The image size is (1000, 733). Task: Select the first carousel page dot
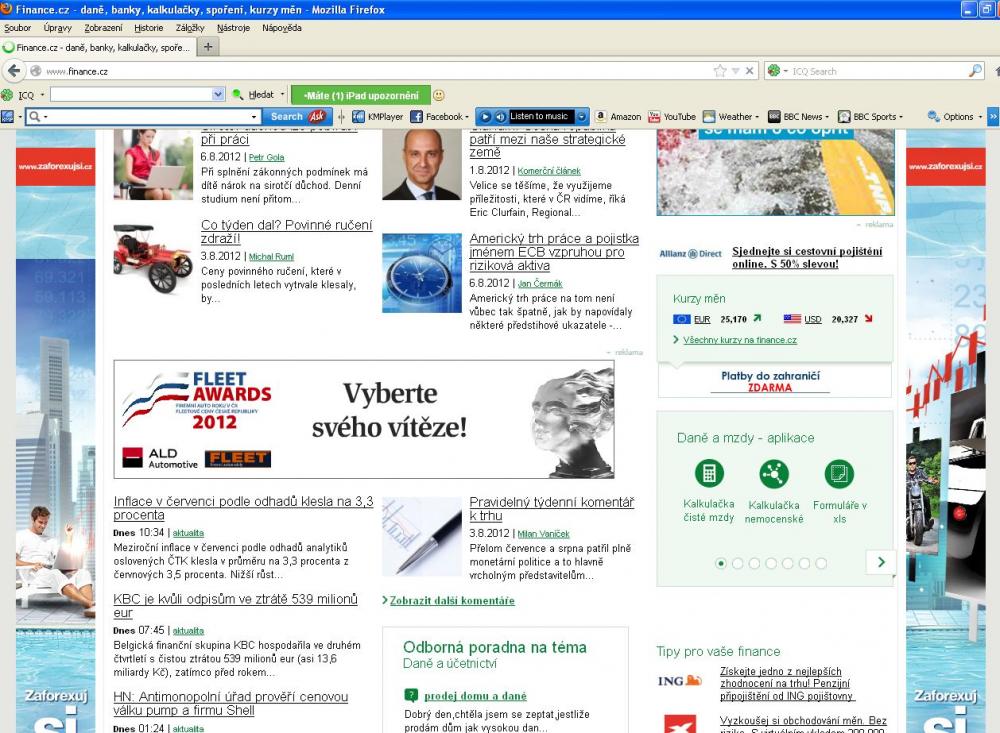(x=721, y=563)
